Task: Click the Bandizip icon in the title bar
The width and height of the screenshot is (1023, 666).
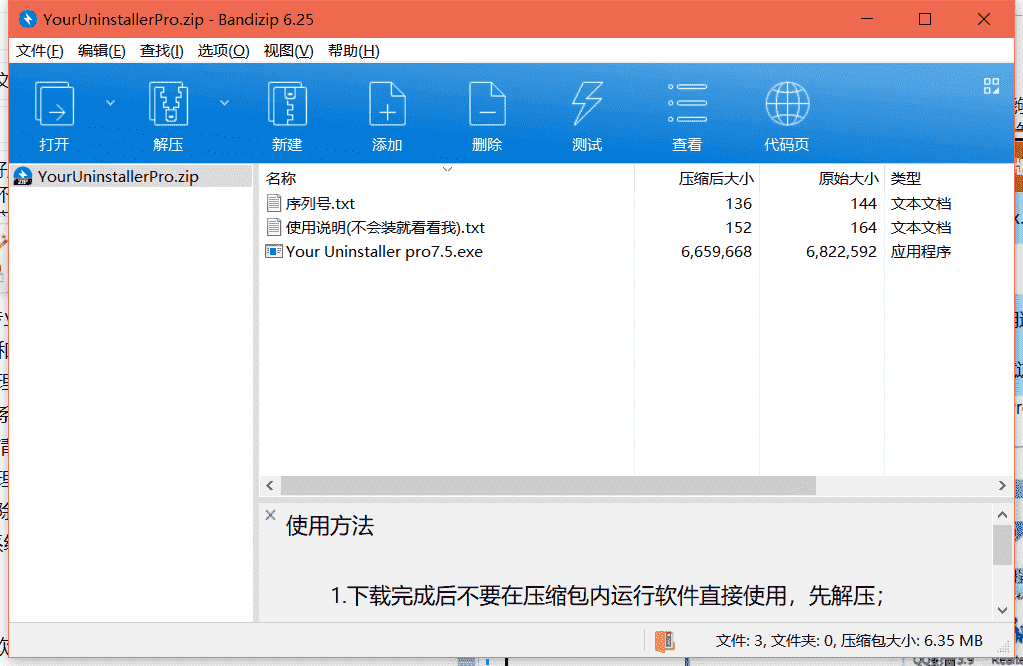Action: point(27,19)
